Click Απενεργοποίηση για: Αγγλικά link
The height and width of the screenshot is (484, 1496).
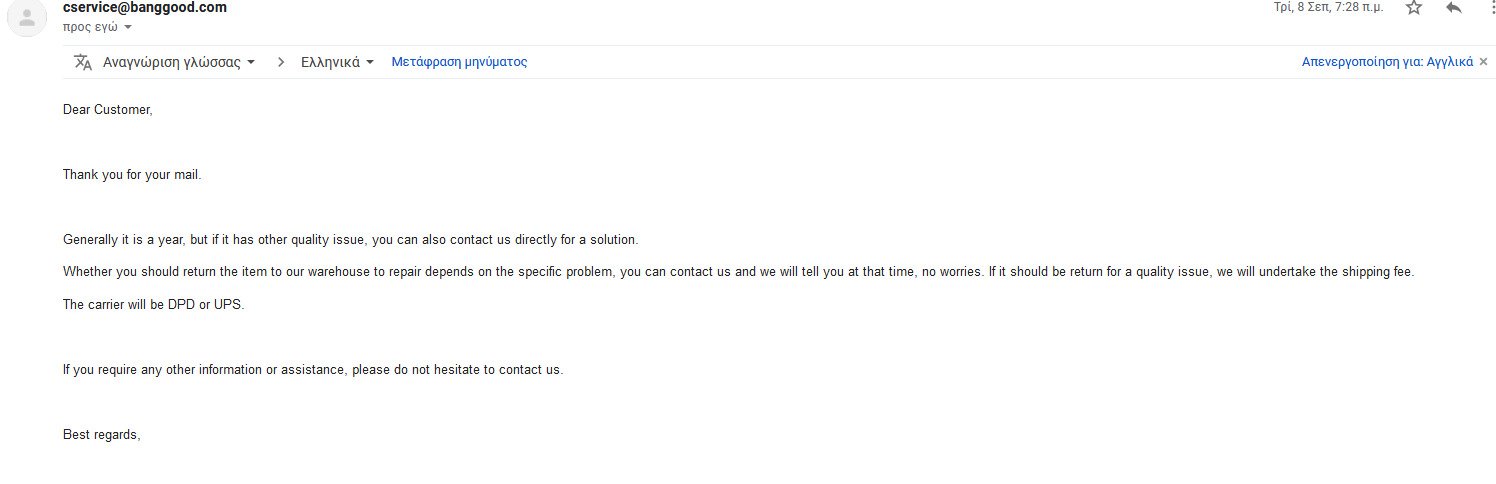(x=1387, y=62)
